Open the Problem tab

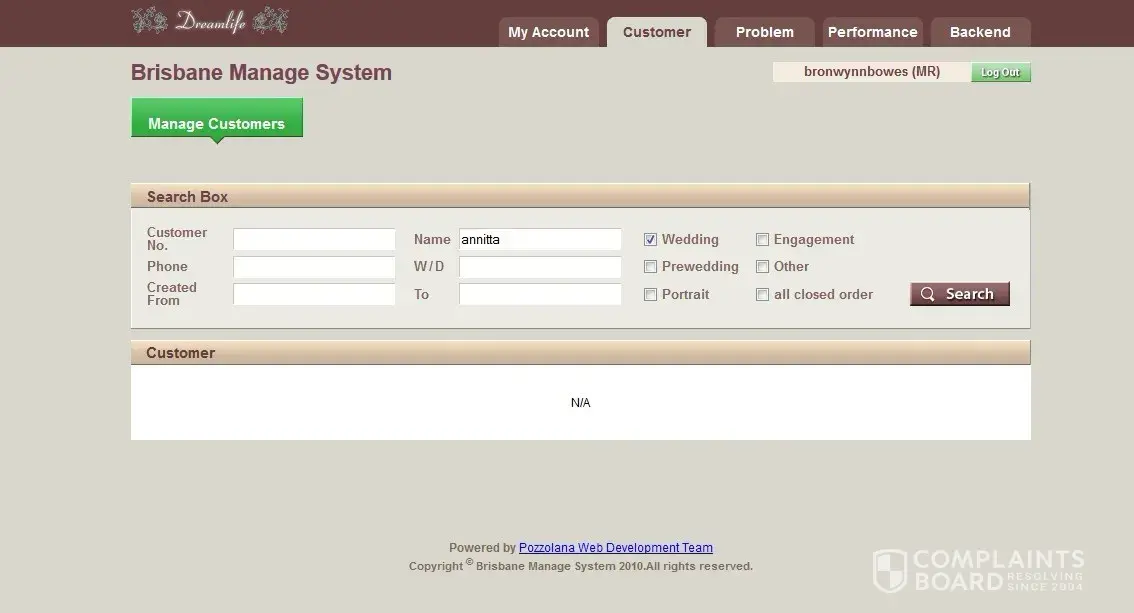(764, 32)
